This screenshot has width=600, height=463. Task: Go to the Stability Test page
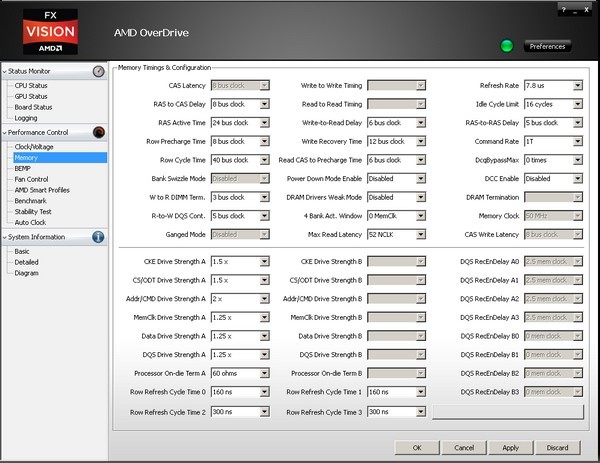33,212
